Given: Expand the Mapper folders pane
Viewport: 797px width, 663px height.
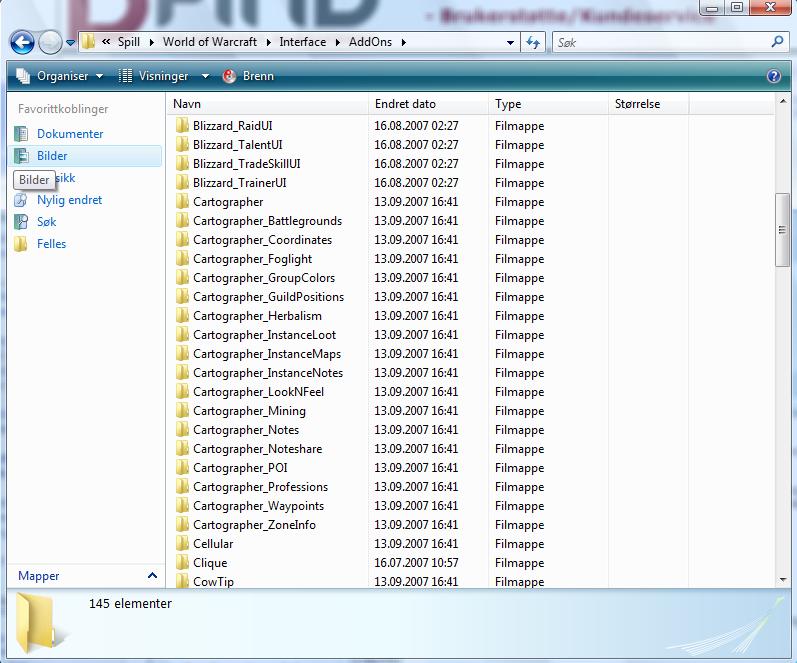Looking at the screenshot, I should [x=152, y=576].
